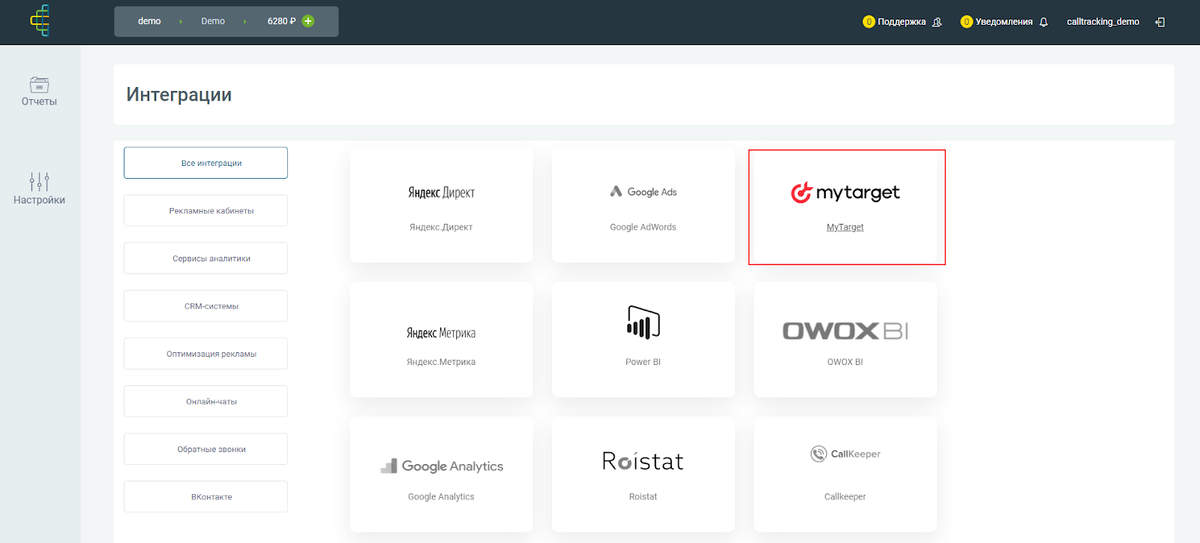
Task: Click the Яндекс Директ logo
Action: coord(441,193)
